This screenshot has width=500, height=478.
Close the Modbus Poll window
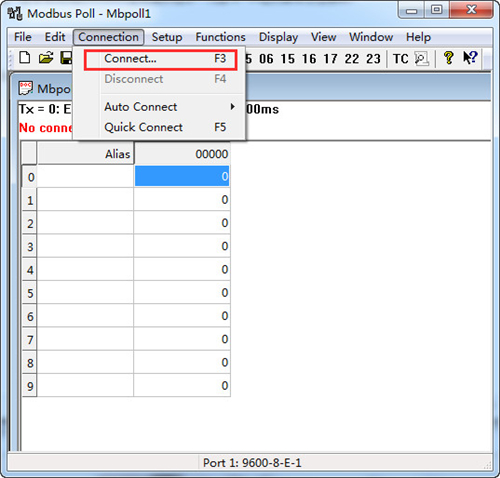pos(471,10)
